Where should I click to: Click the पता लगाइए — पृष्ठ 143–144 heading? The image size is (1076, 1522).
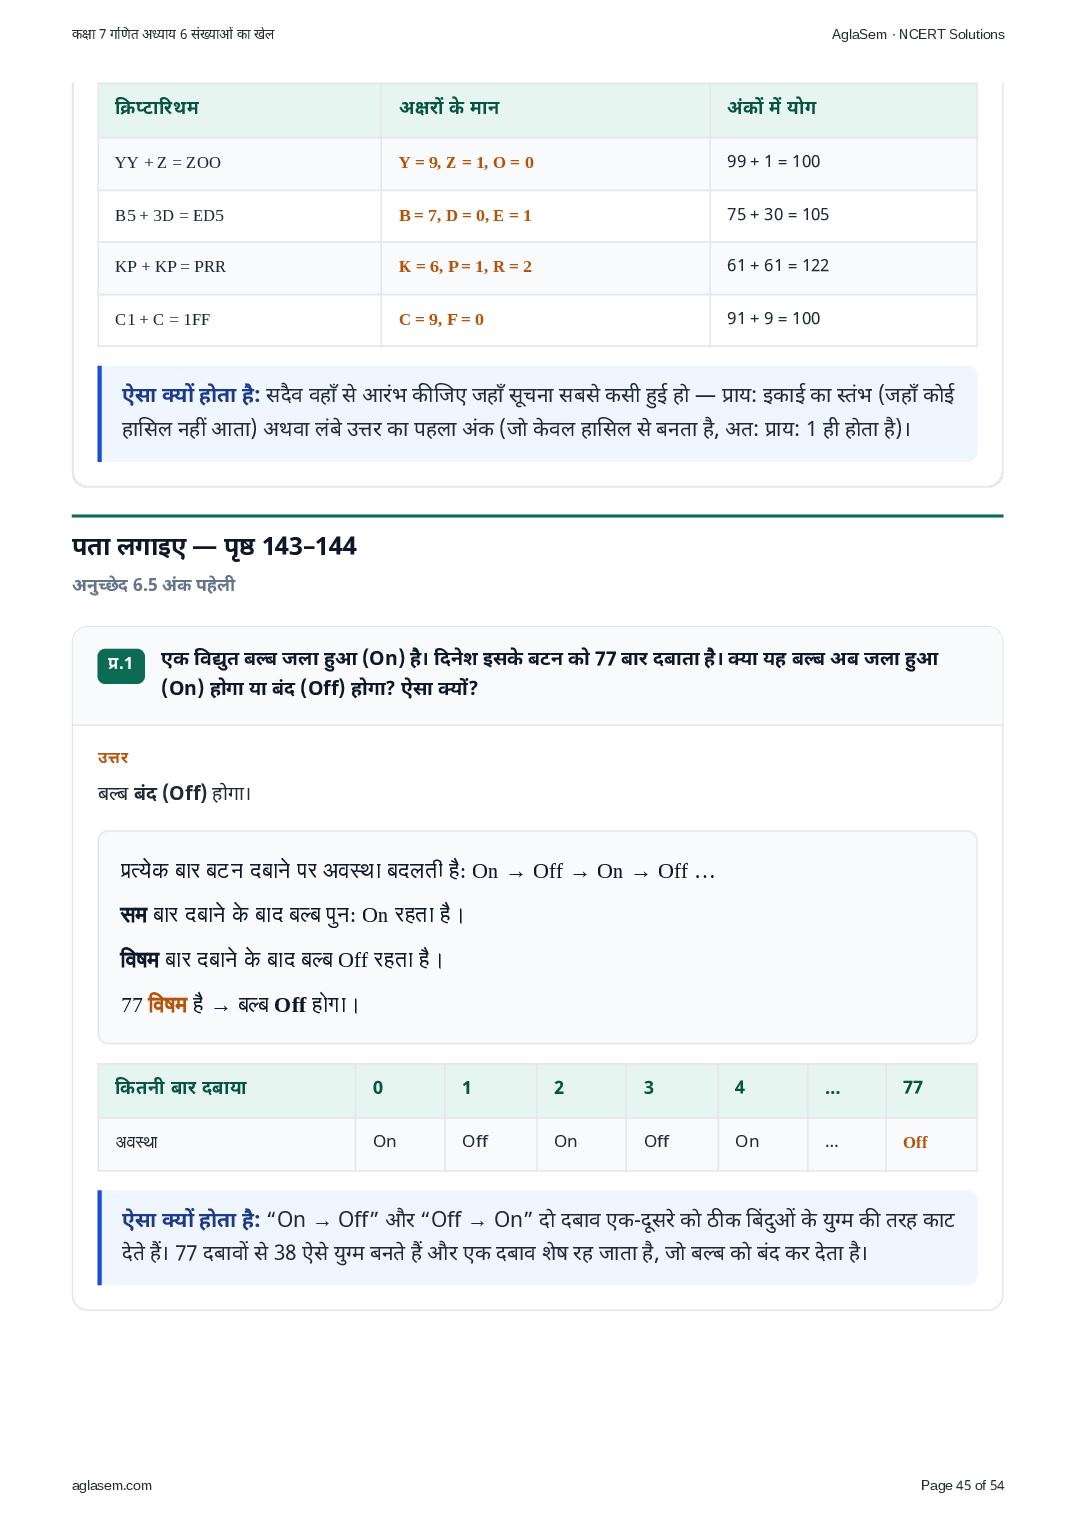pyautogui.click(x=214, y=547)
